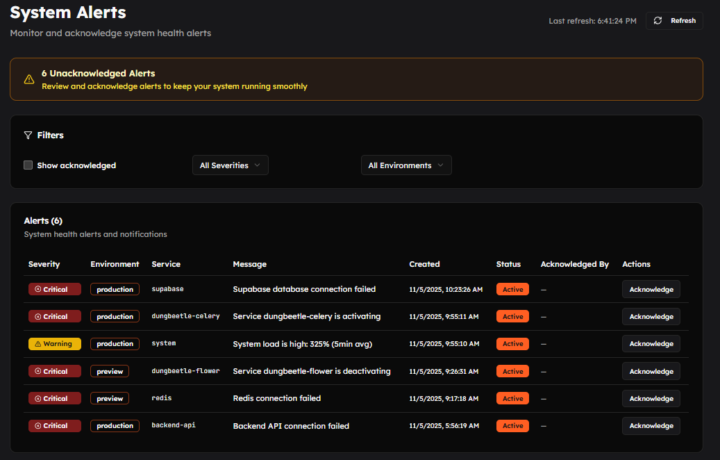Click the Created column header
This screenshot has width=720, height=460.
424,264
